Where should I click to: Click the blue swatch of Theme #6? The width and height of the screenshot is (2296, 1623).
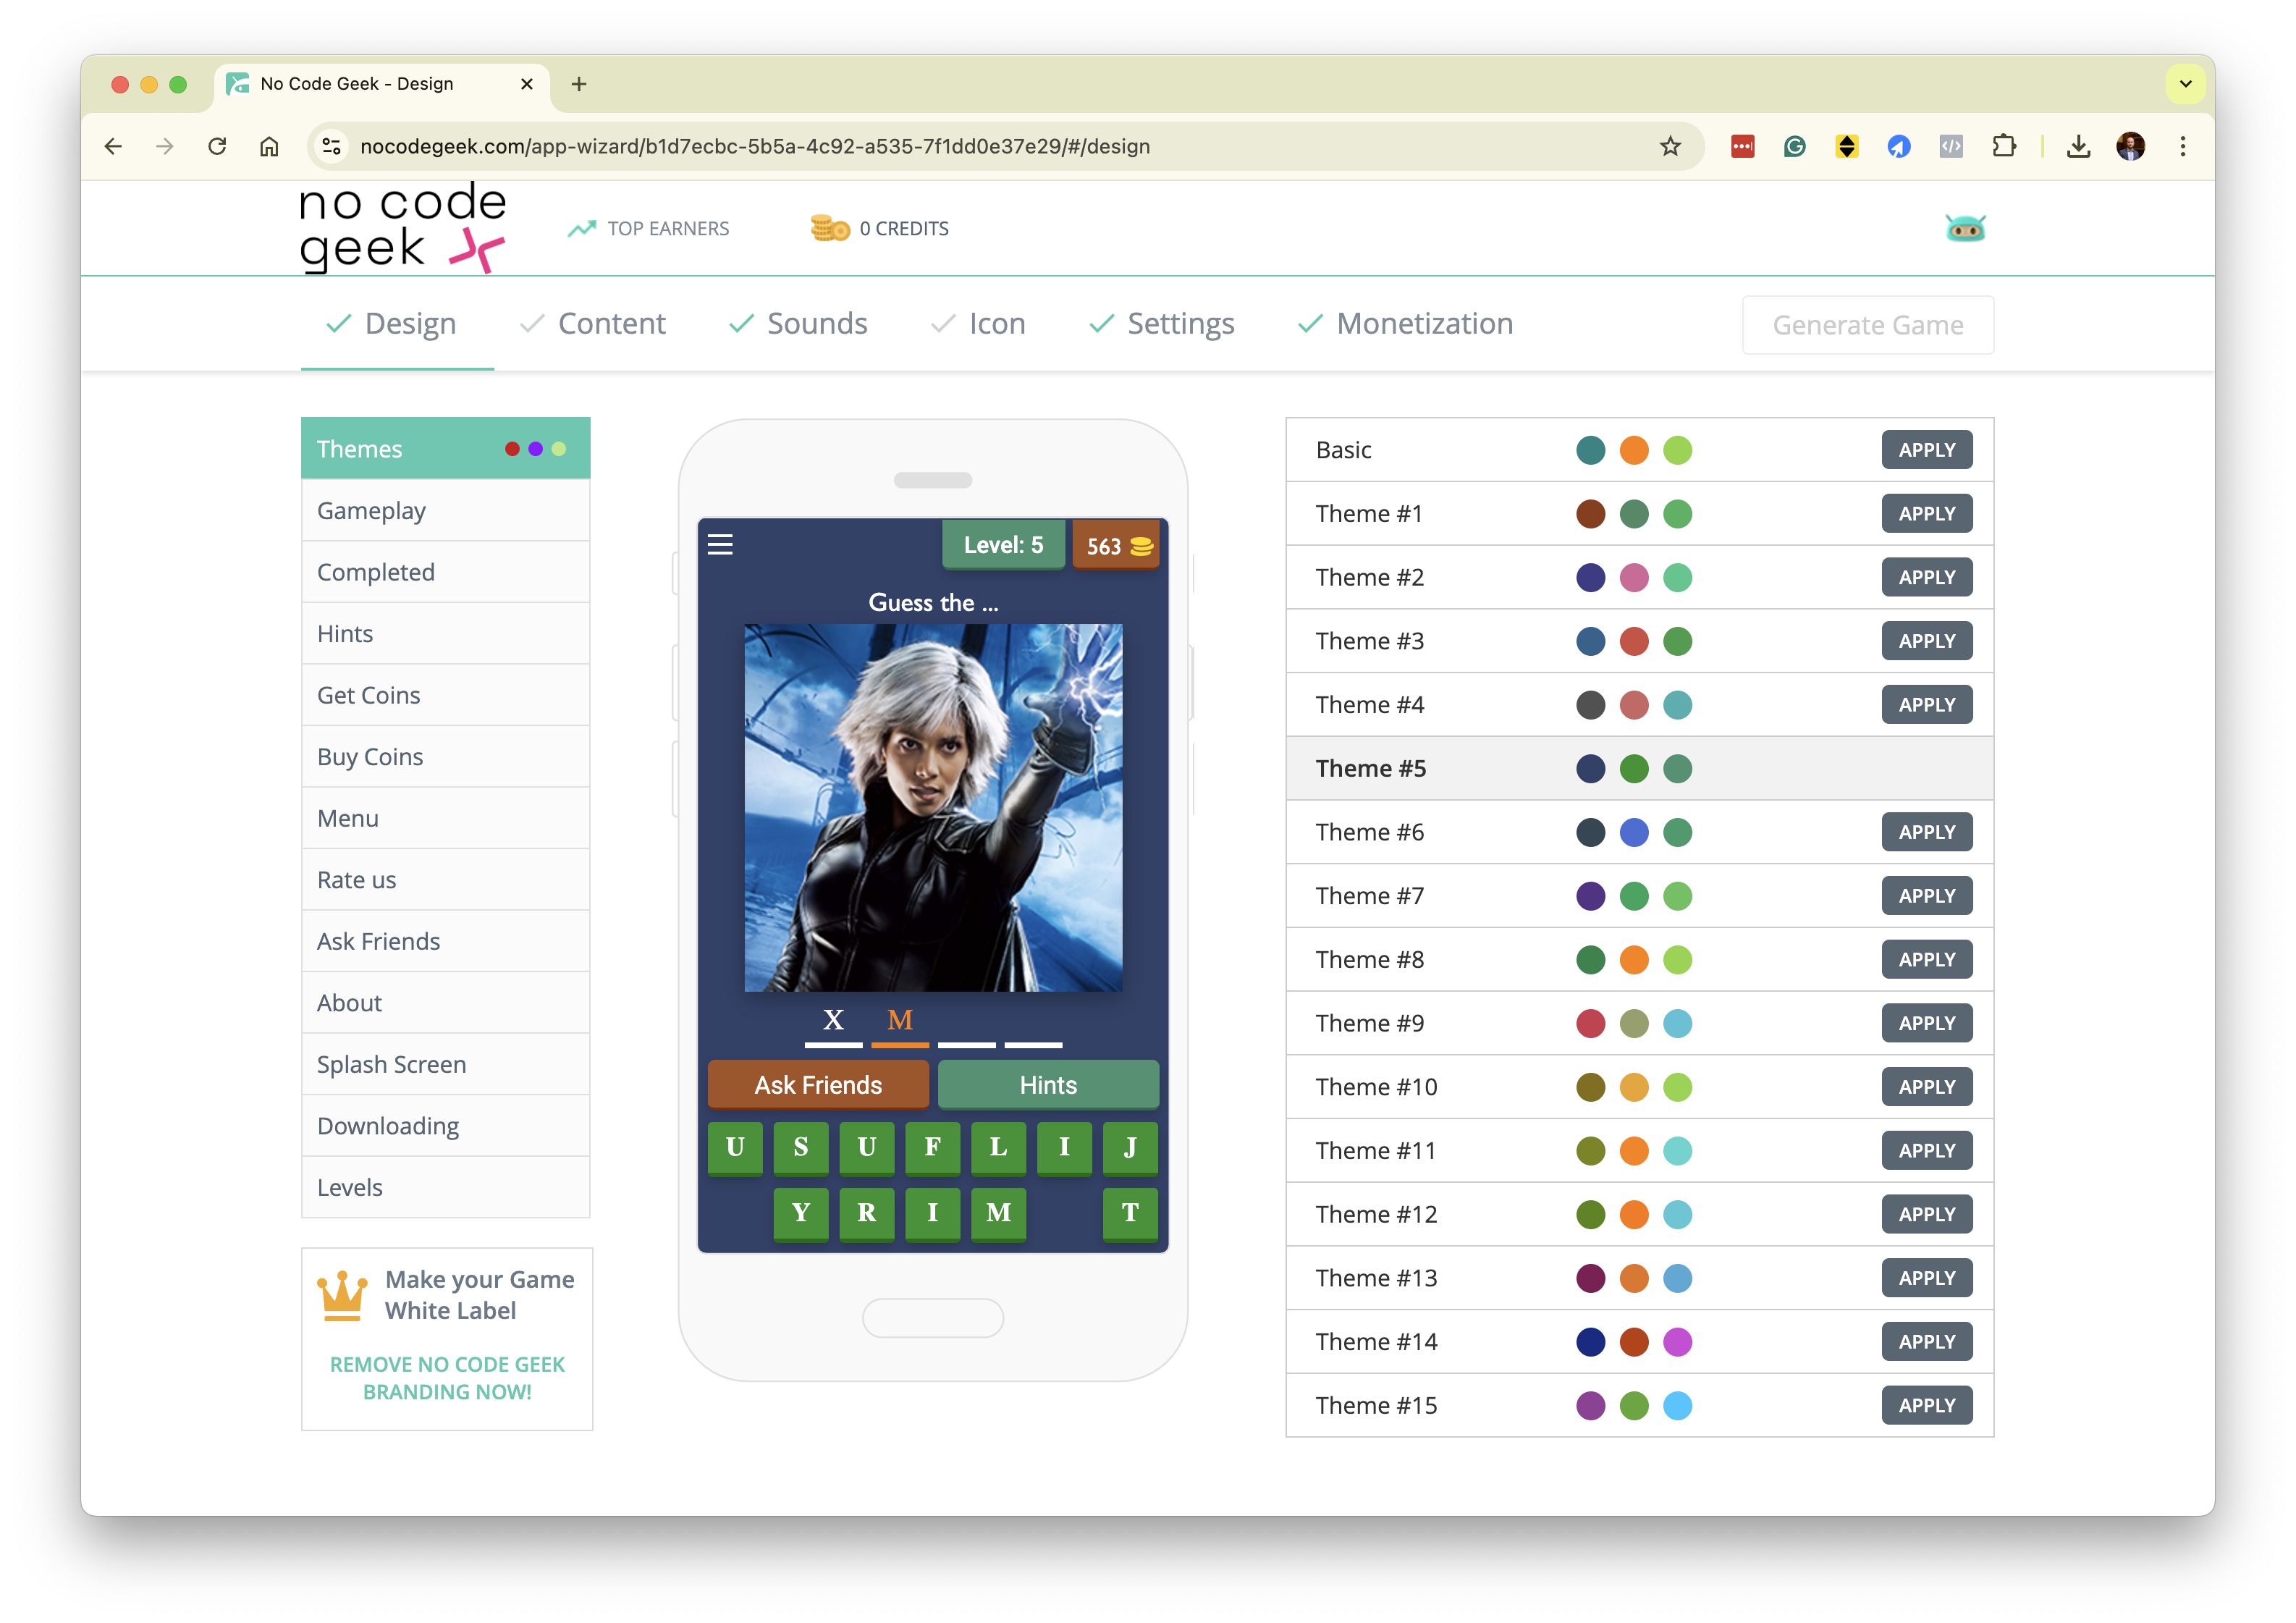pyautogui.click(x=1634, y=832)
